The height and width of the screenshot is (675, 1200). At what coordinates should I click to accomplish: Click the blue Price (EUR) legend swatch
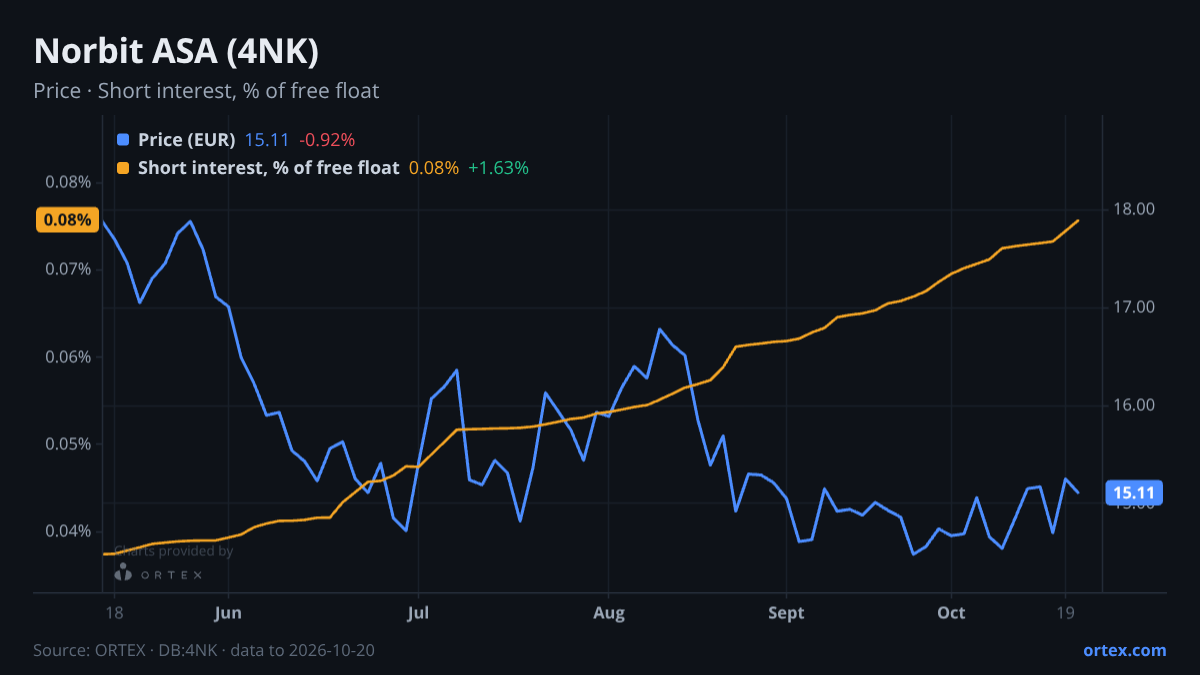(123, 140)
